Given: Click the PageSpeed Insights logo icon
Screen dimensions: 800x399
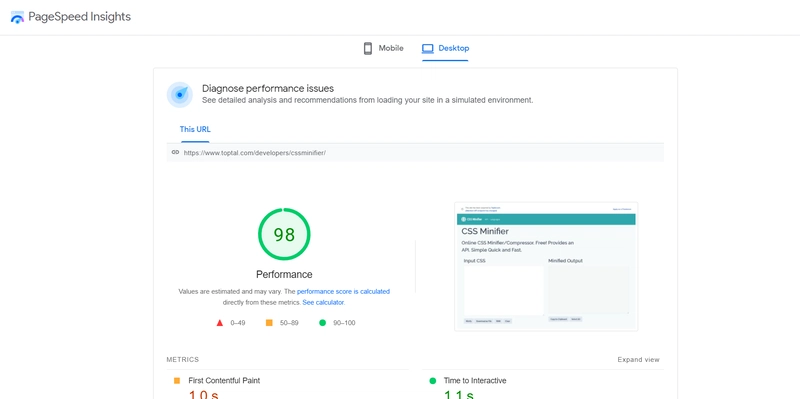Looking at the screenshot, I should tap(17, 17).
